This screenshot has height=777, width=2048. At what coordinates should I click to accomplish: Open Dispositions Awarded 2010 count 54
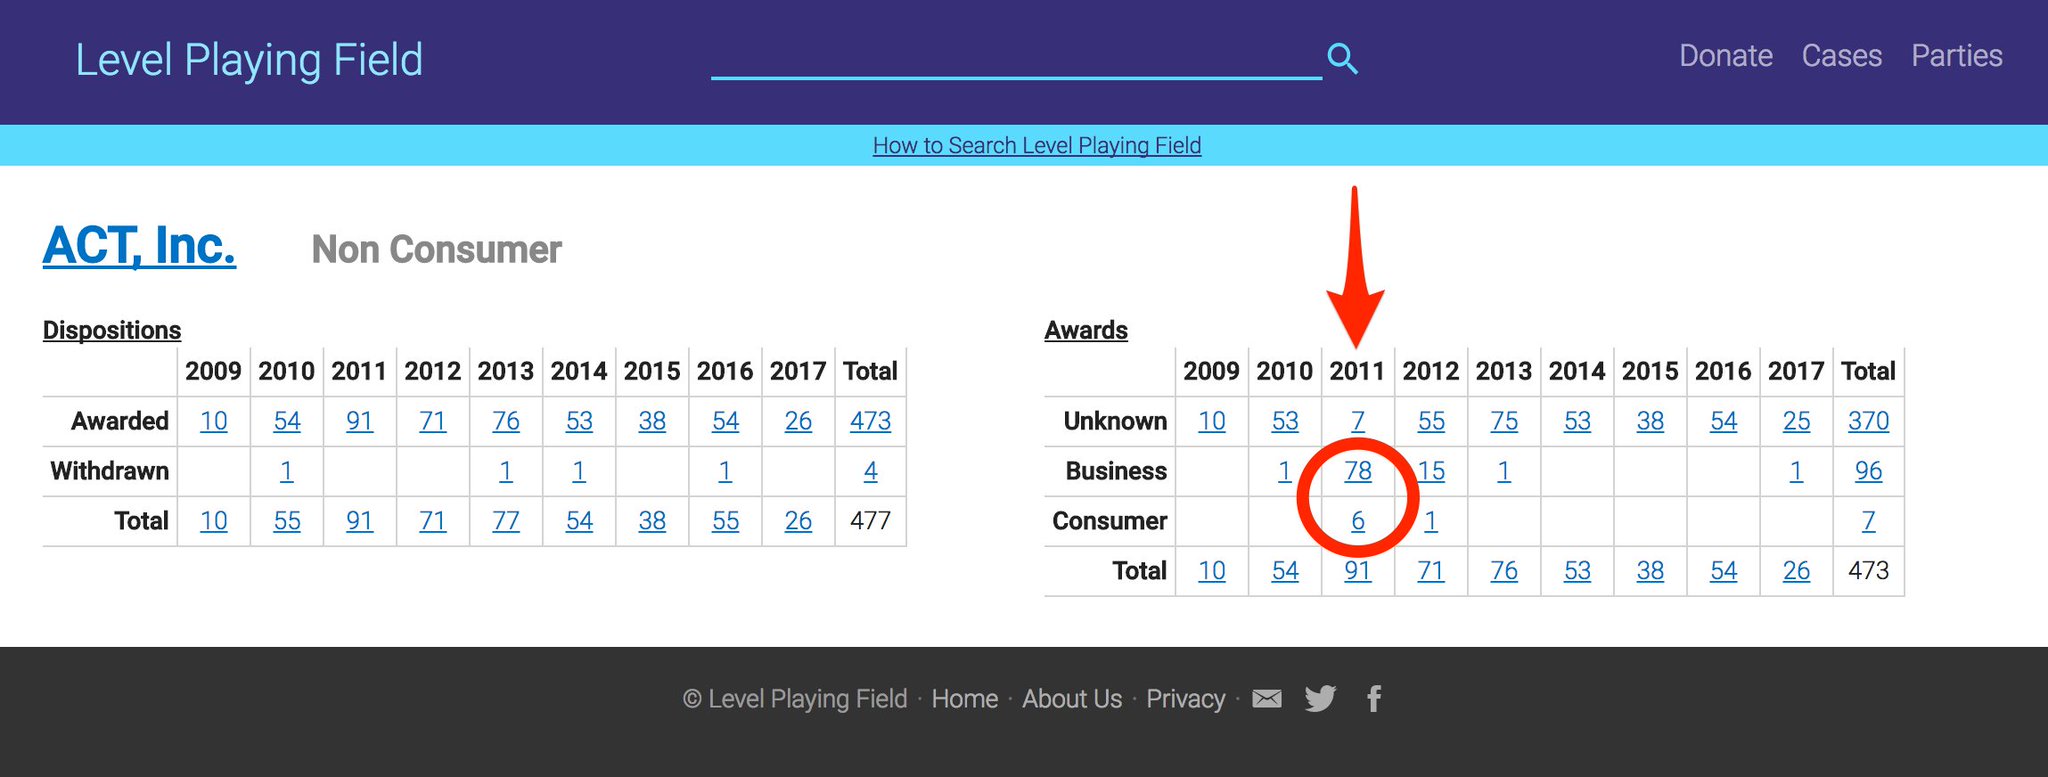click(x=287, y=421)
